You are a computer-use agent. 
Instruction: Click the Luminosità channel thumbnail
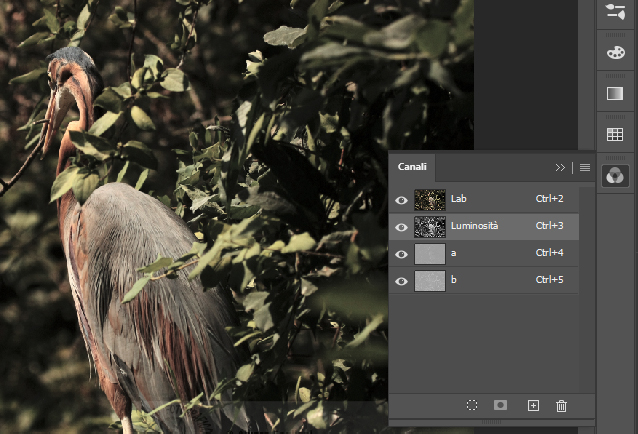click(430, 227)
